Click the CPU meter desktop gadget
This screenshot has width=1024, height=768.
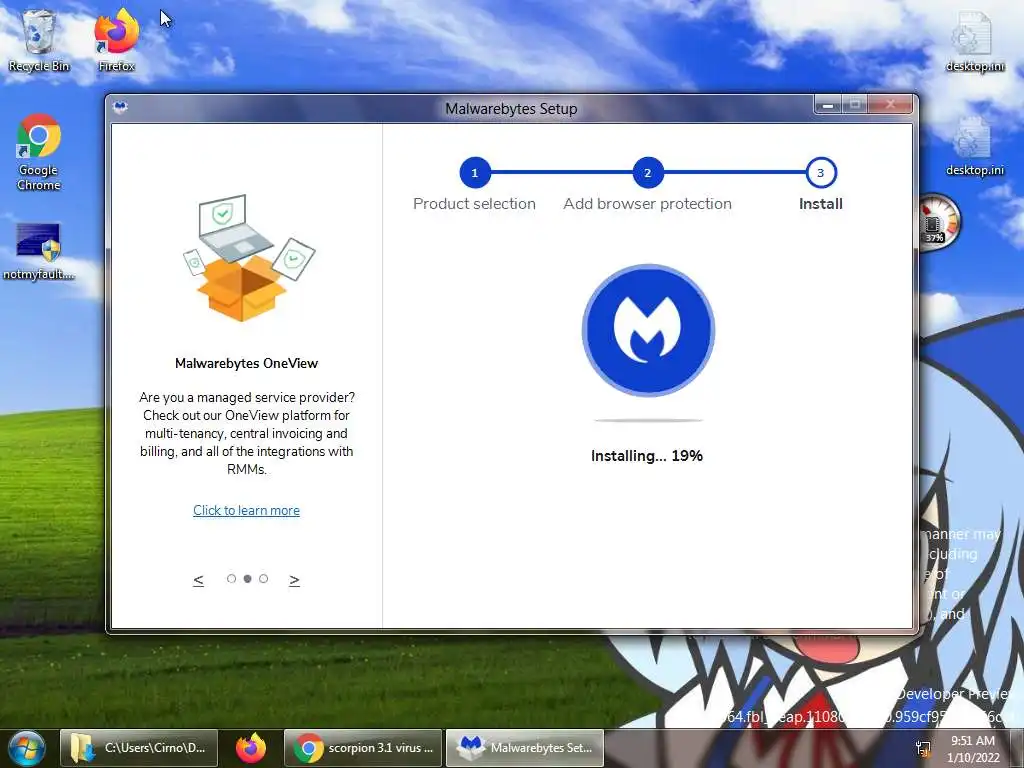point(939,221)
